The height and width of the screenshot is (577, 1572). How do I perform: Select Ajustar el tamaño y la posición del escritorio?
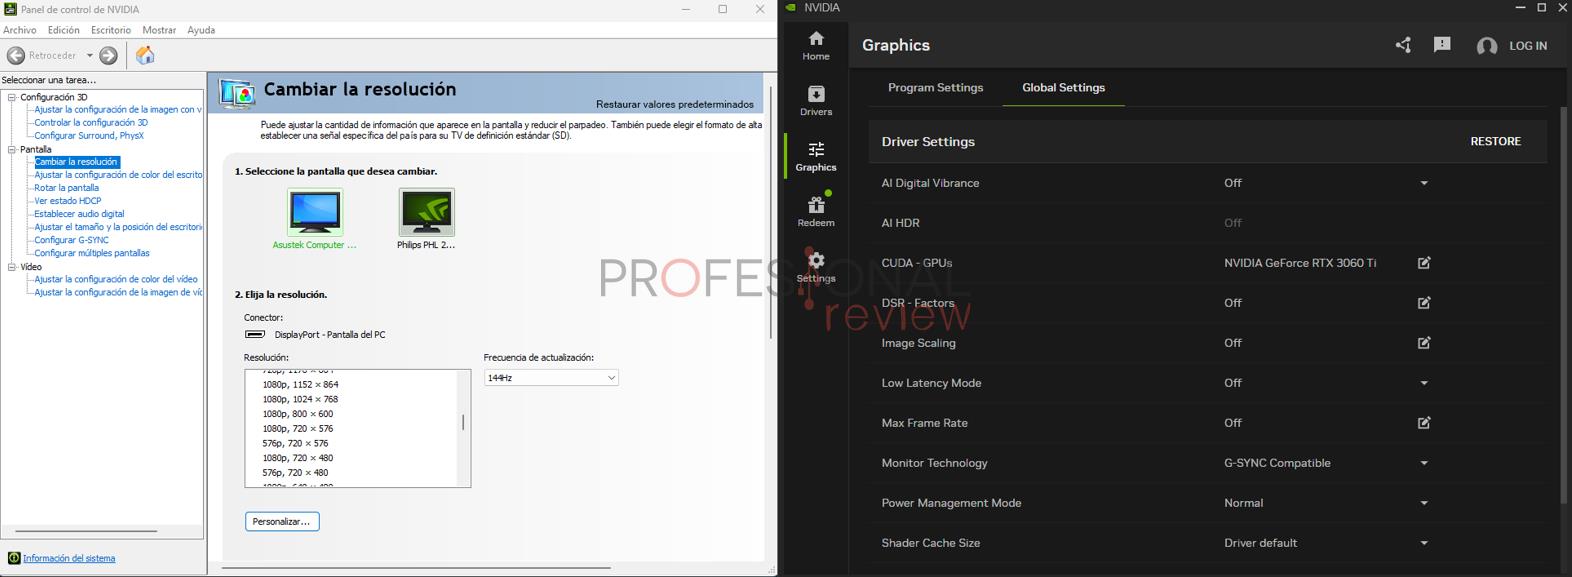pyautogui.click(x=118, y=227)
